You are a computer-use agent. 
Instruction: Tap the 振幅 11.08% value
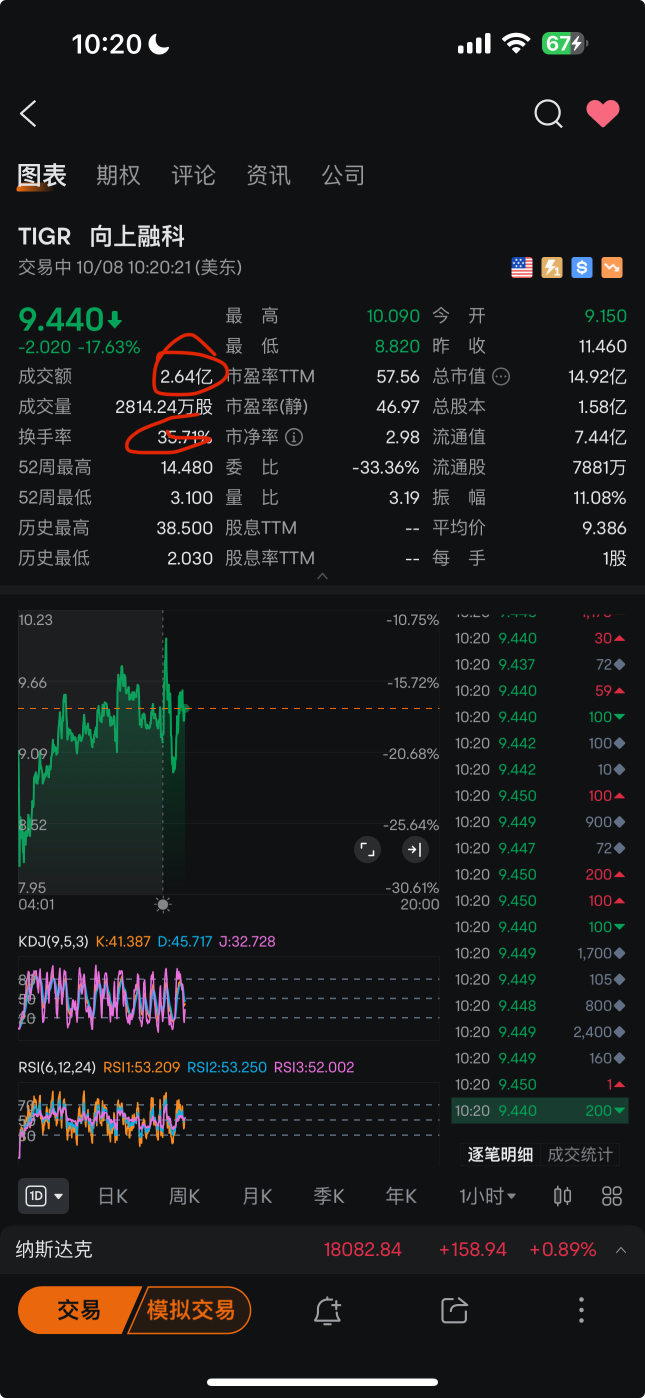(x=598, y=498)
